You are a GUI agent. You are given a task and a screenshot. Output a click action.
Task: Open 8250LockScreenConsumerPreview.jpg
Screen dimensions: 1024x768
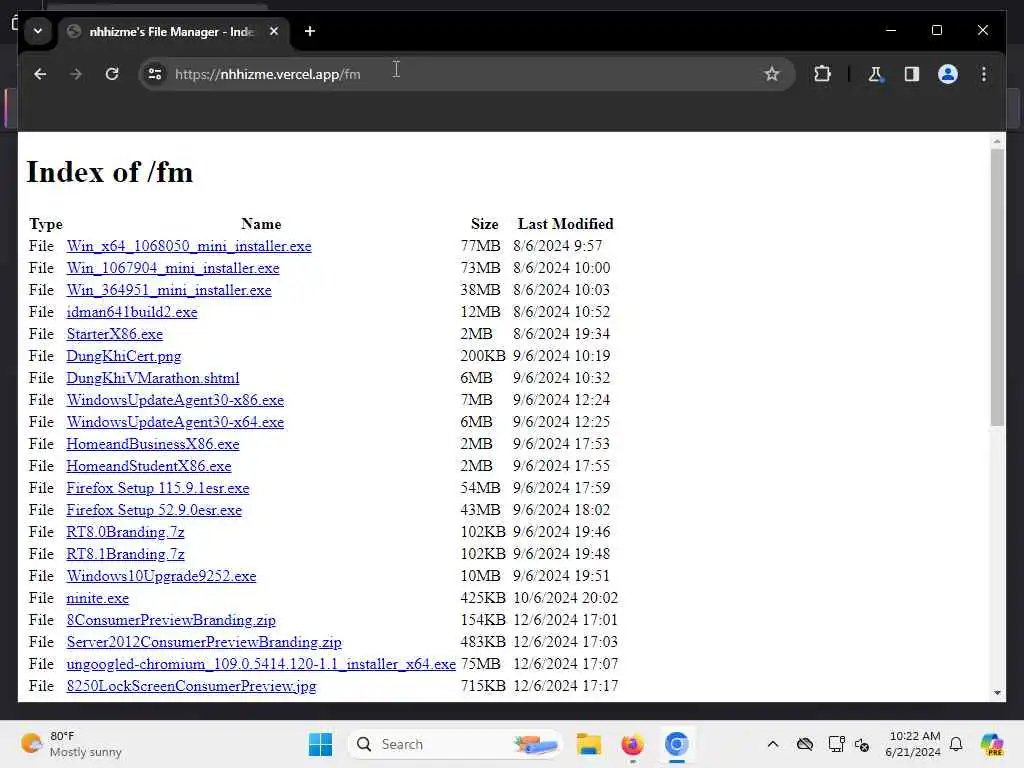191,686
